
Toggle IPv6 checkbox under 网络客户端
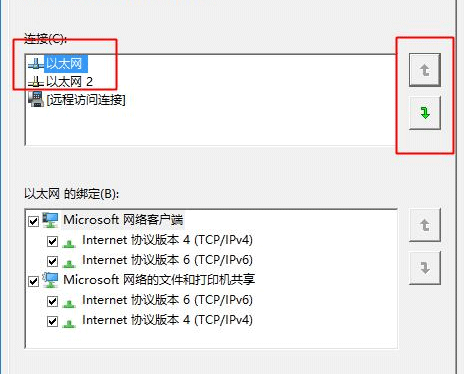click(52, 261)
